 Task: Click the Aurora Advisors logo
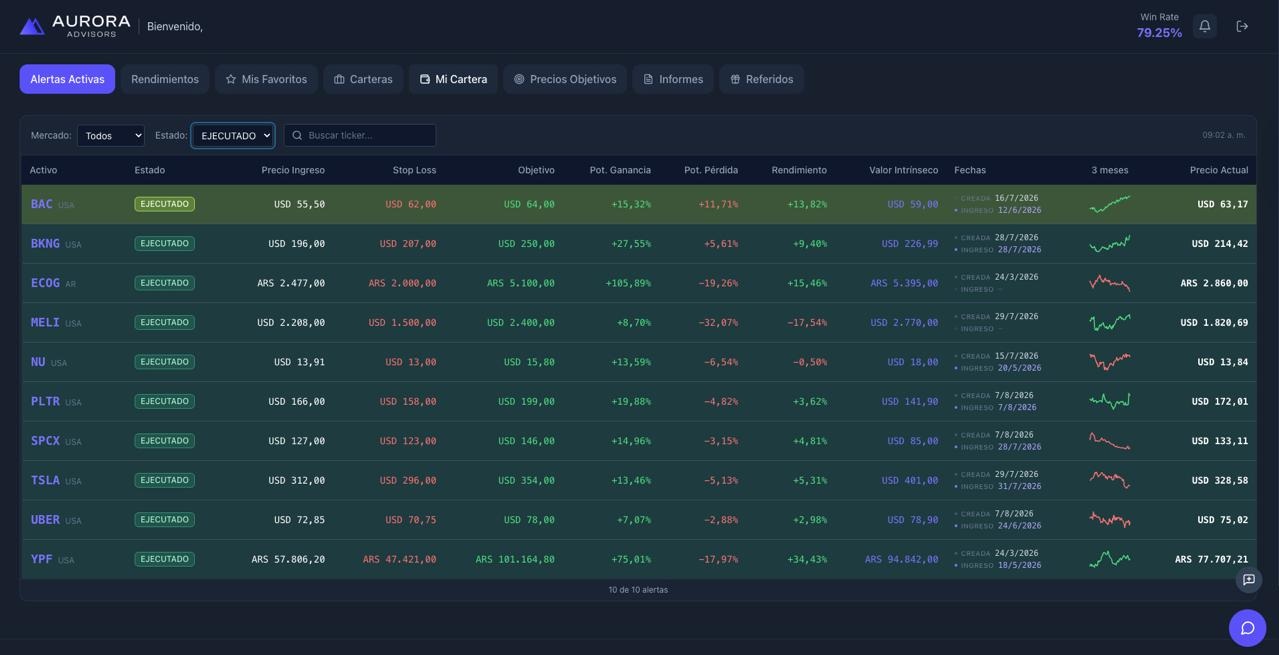click(76, 26)
